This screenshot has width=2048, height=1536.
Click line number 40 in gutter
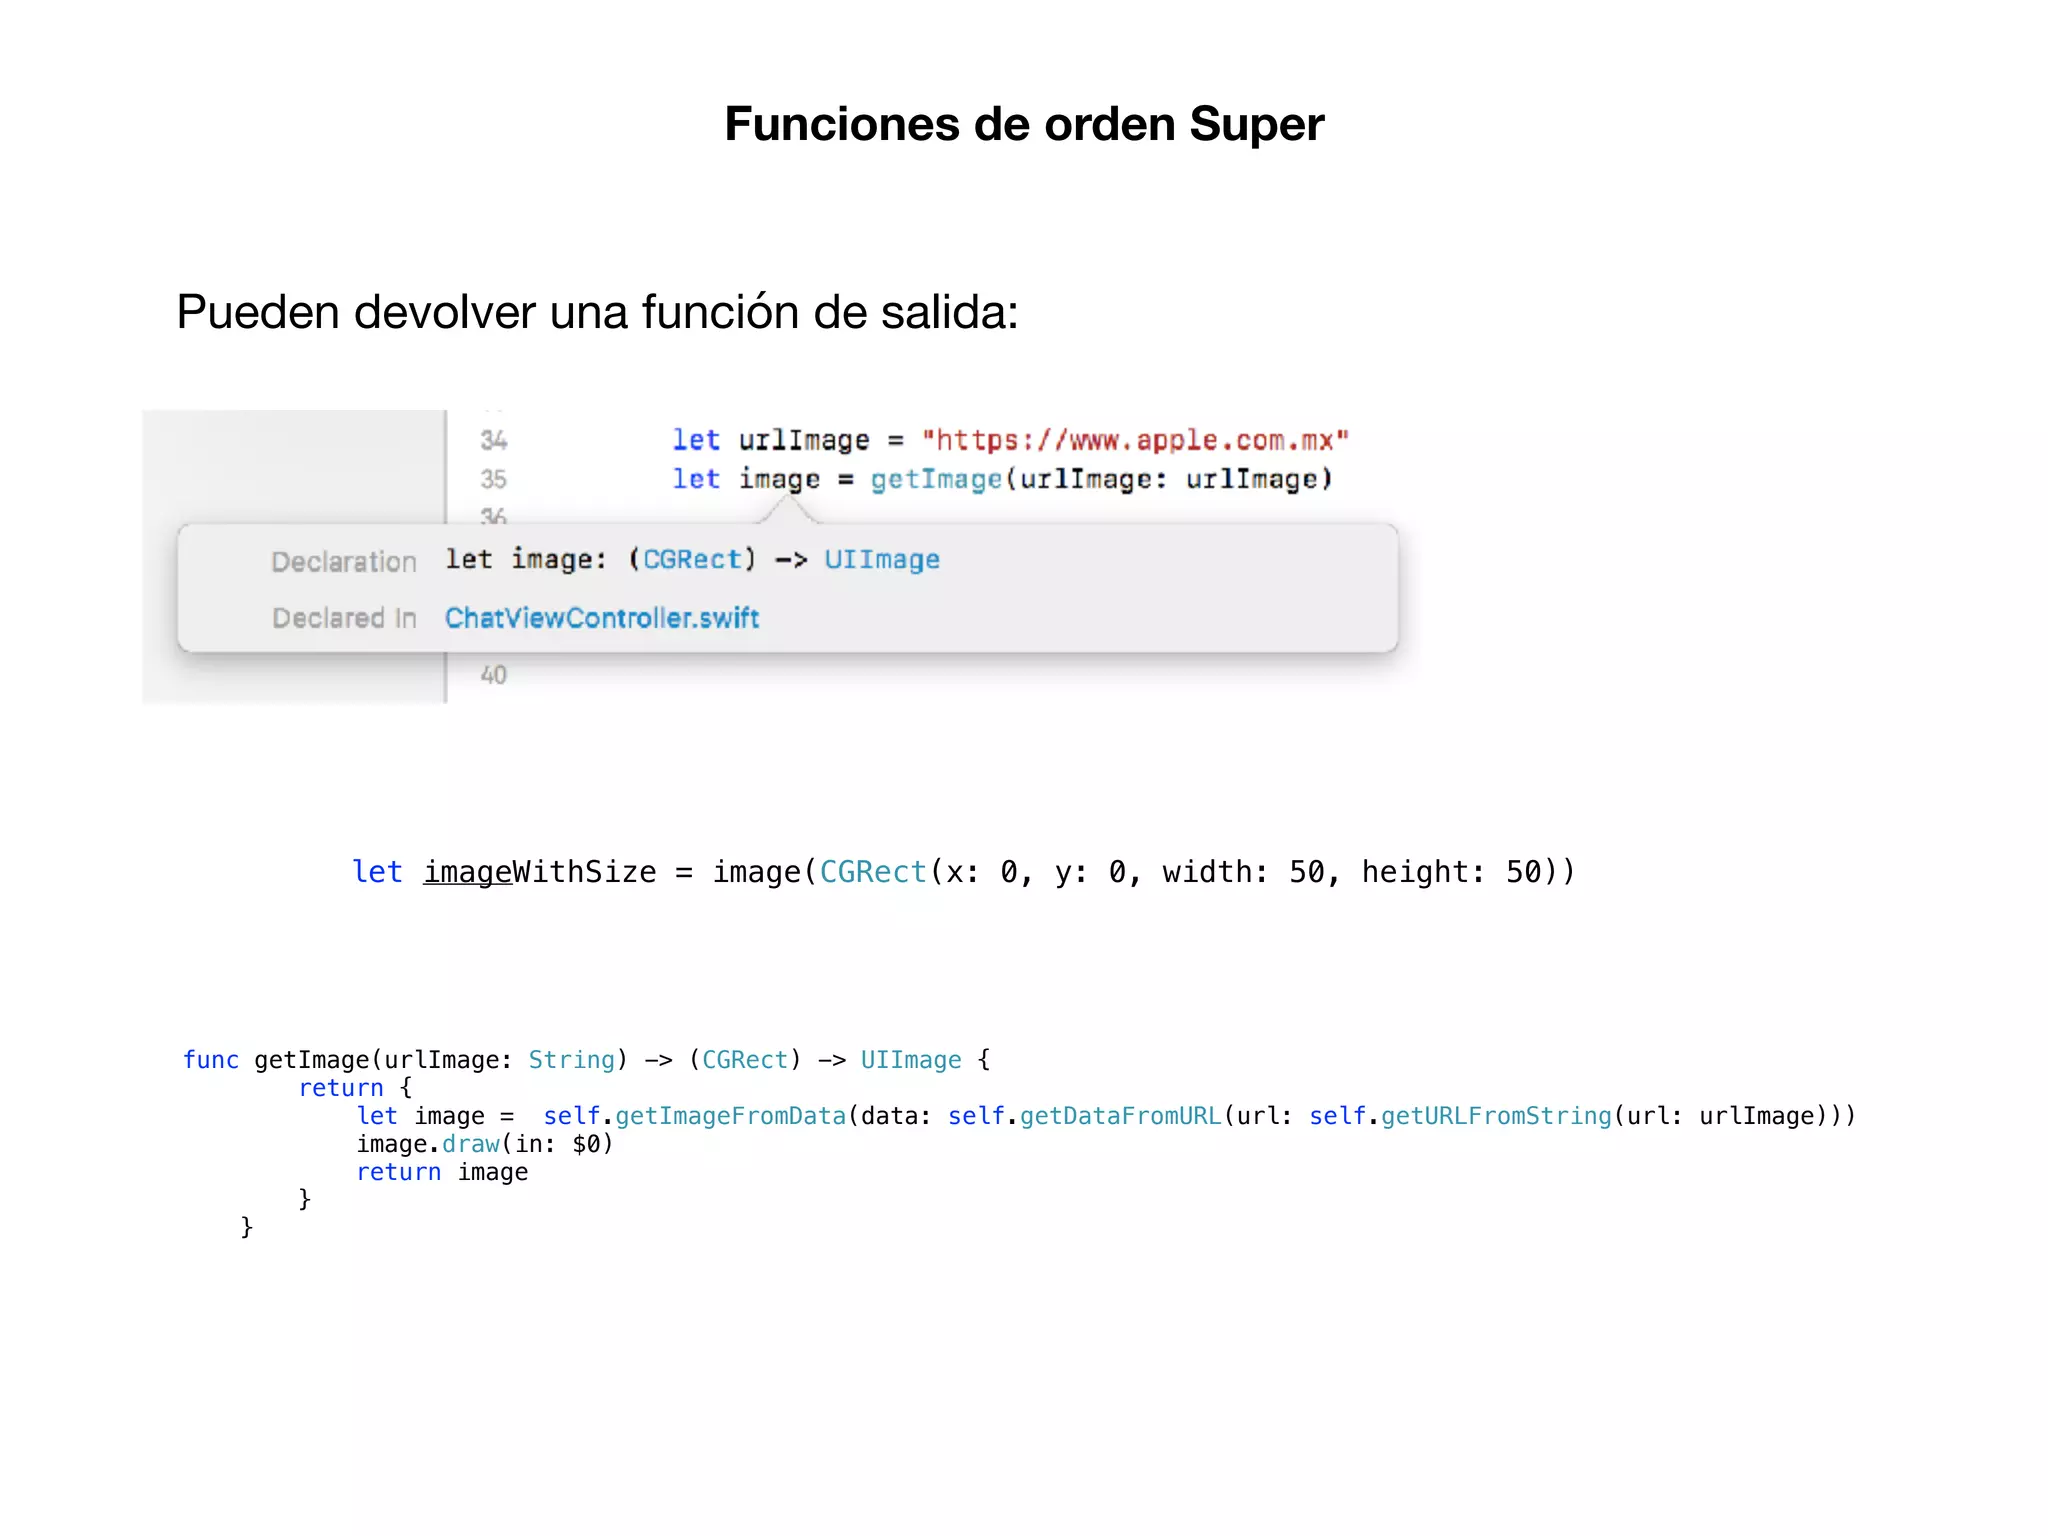click(x=493, y=675)
